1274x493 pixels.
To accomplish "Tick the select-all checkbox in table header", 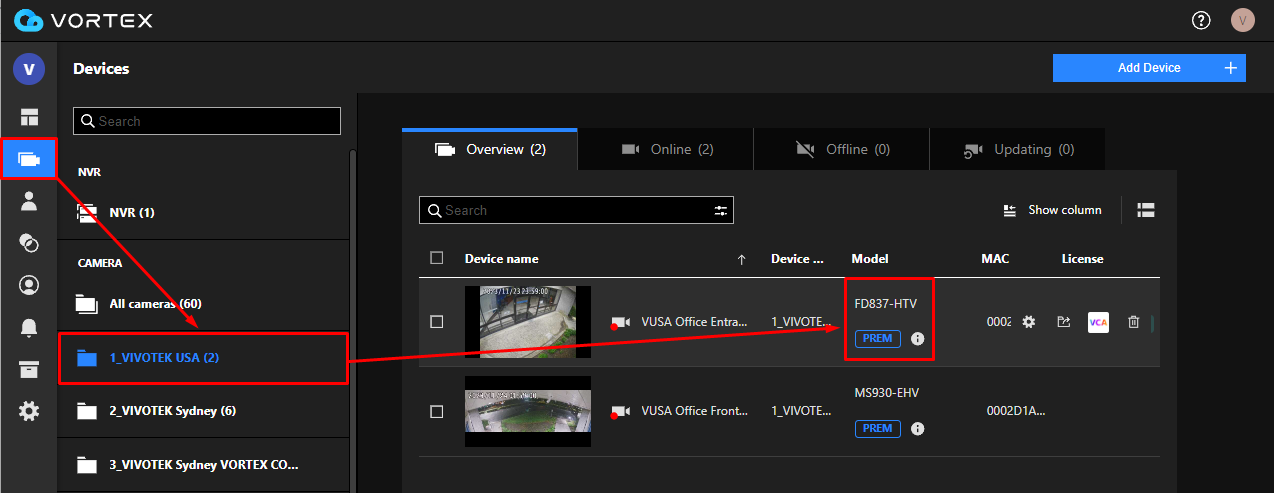I will pos(436,258).
